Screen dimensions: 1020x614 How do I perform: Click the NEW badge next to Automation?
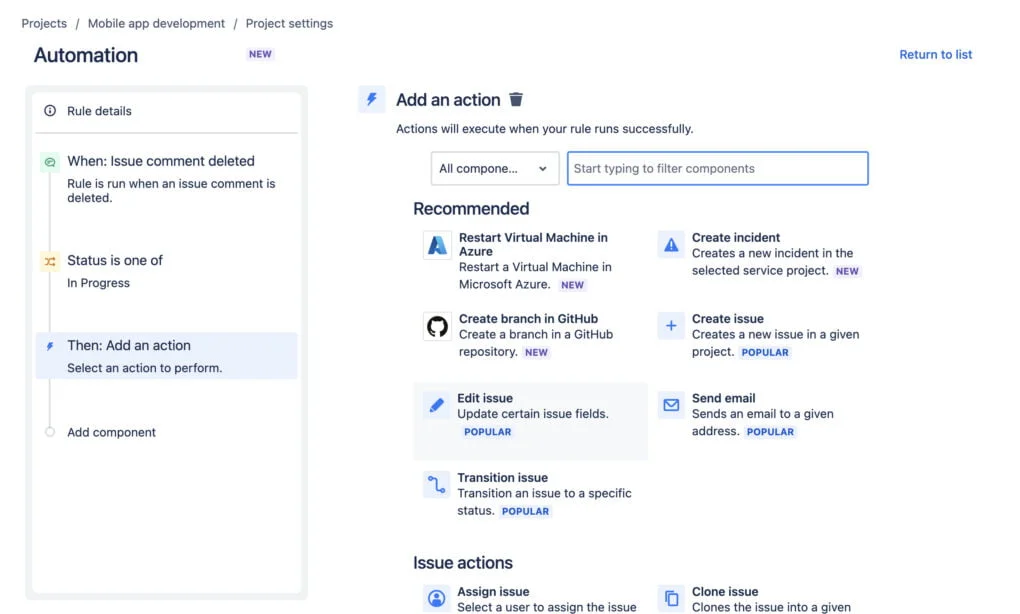[x=260, y=54]
